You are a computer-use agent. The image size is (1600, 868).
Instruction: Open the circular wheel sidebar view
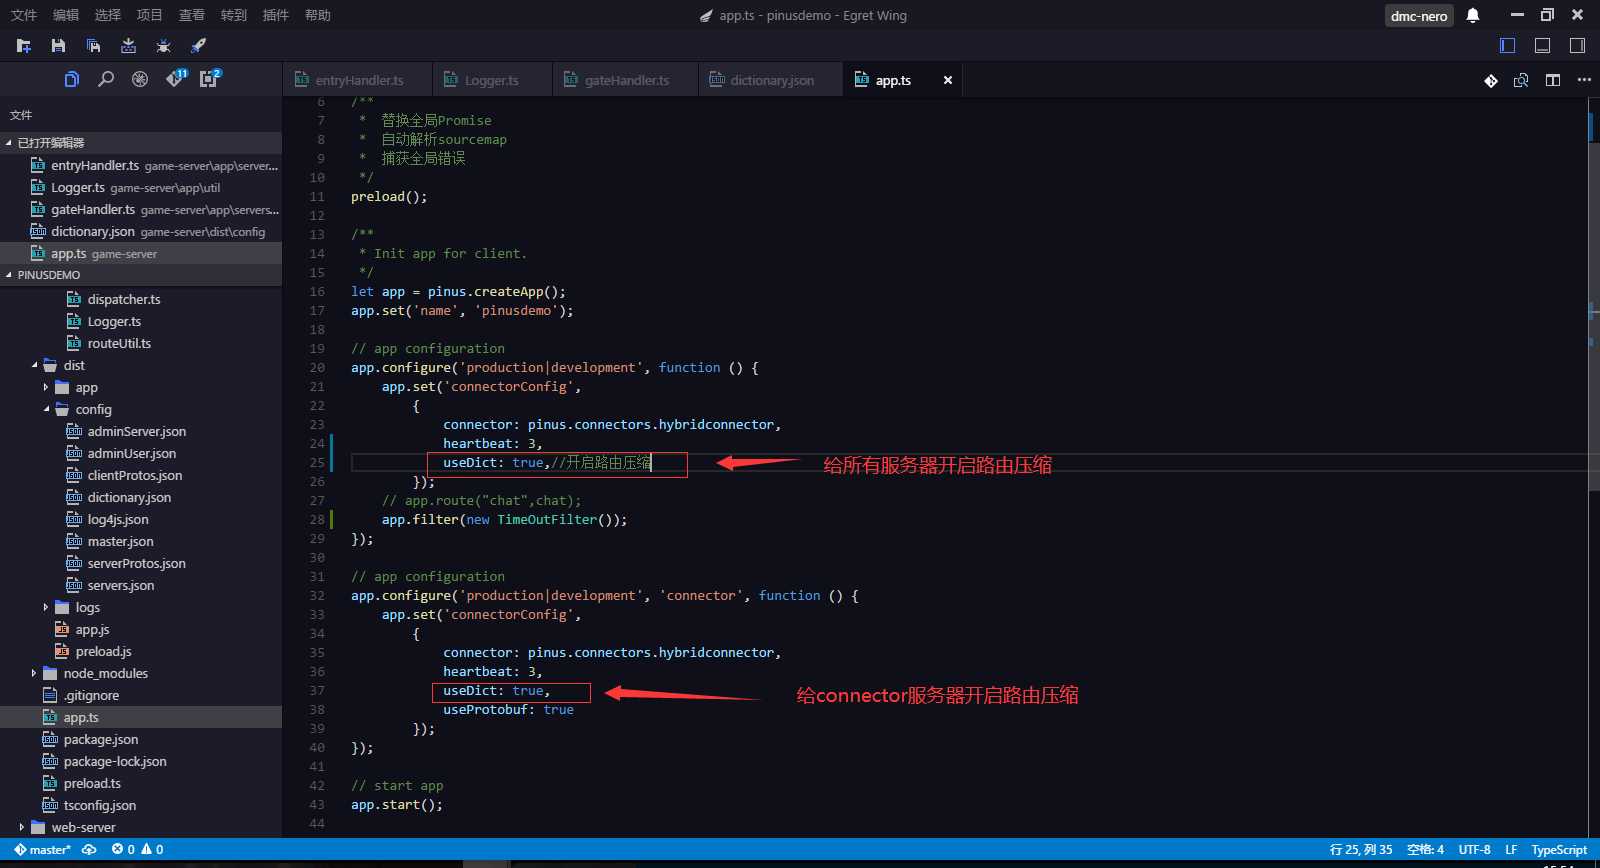pyautogui.click(x=140, y=79)
